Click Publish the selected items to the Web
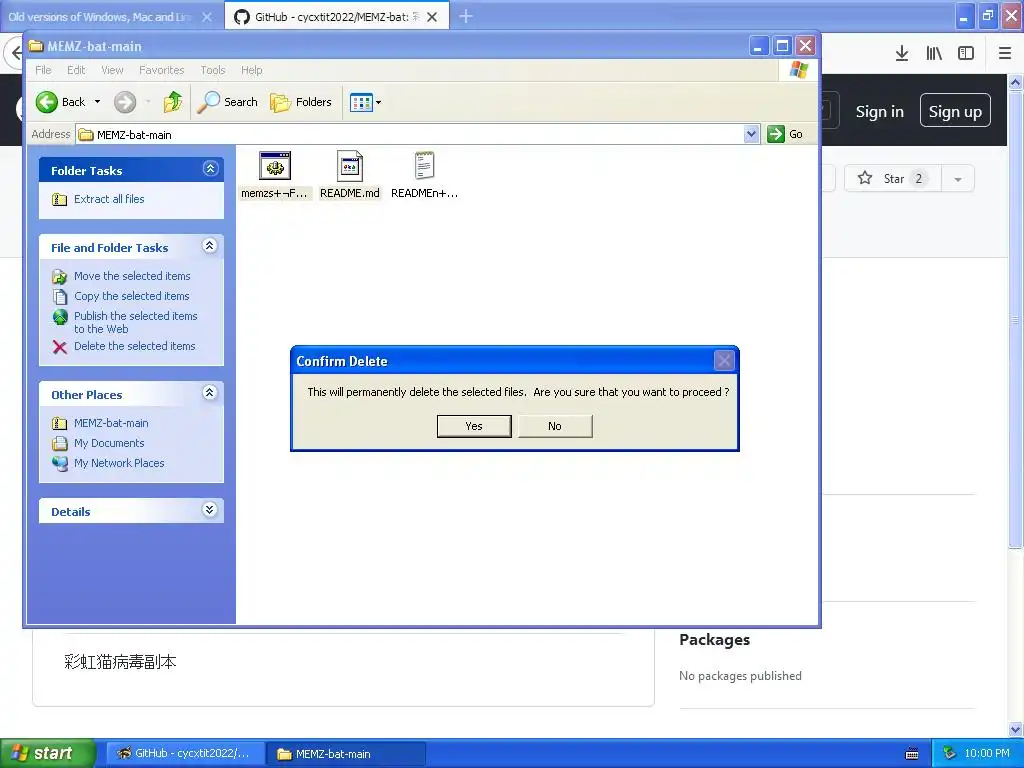 (x=135, y=323)
